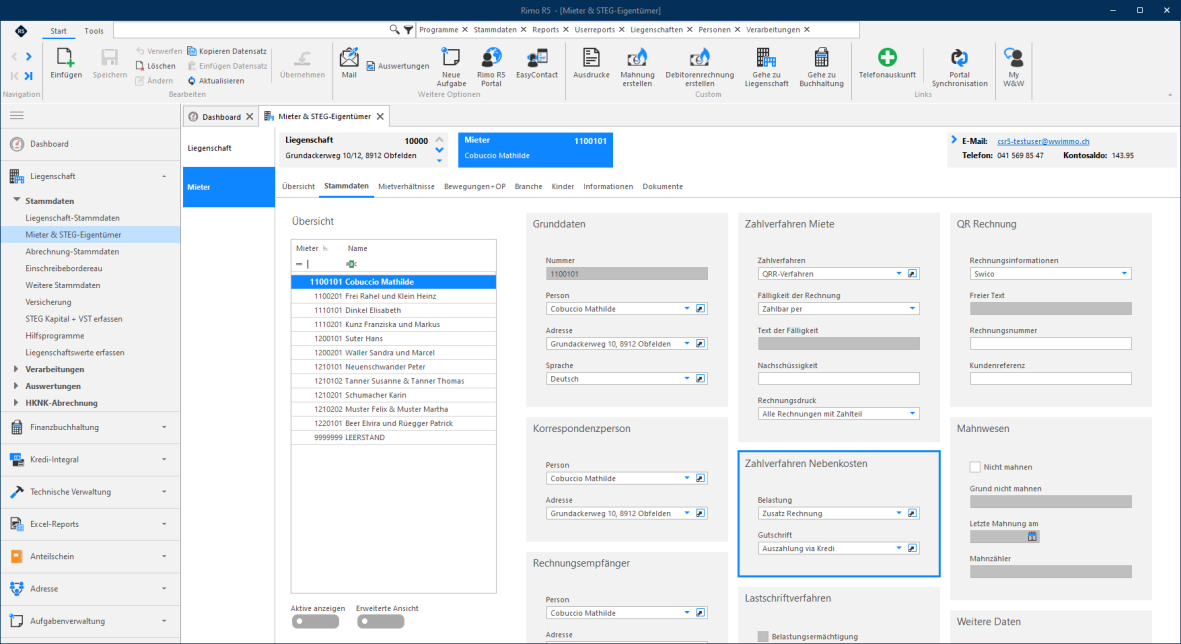Open the Dokumente tab
This screenshot has height=644, width=1181.
pos(663,187)
